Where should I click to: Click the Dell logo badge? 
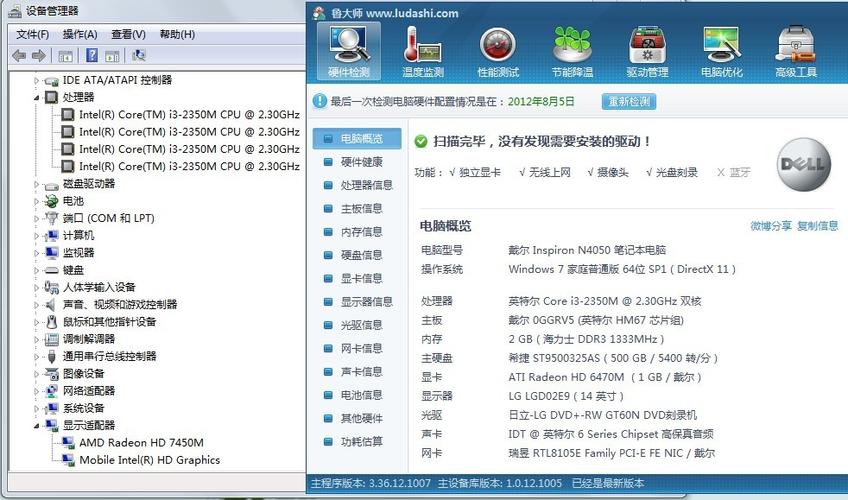click(804, 164)
